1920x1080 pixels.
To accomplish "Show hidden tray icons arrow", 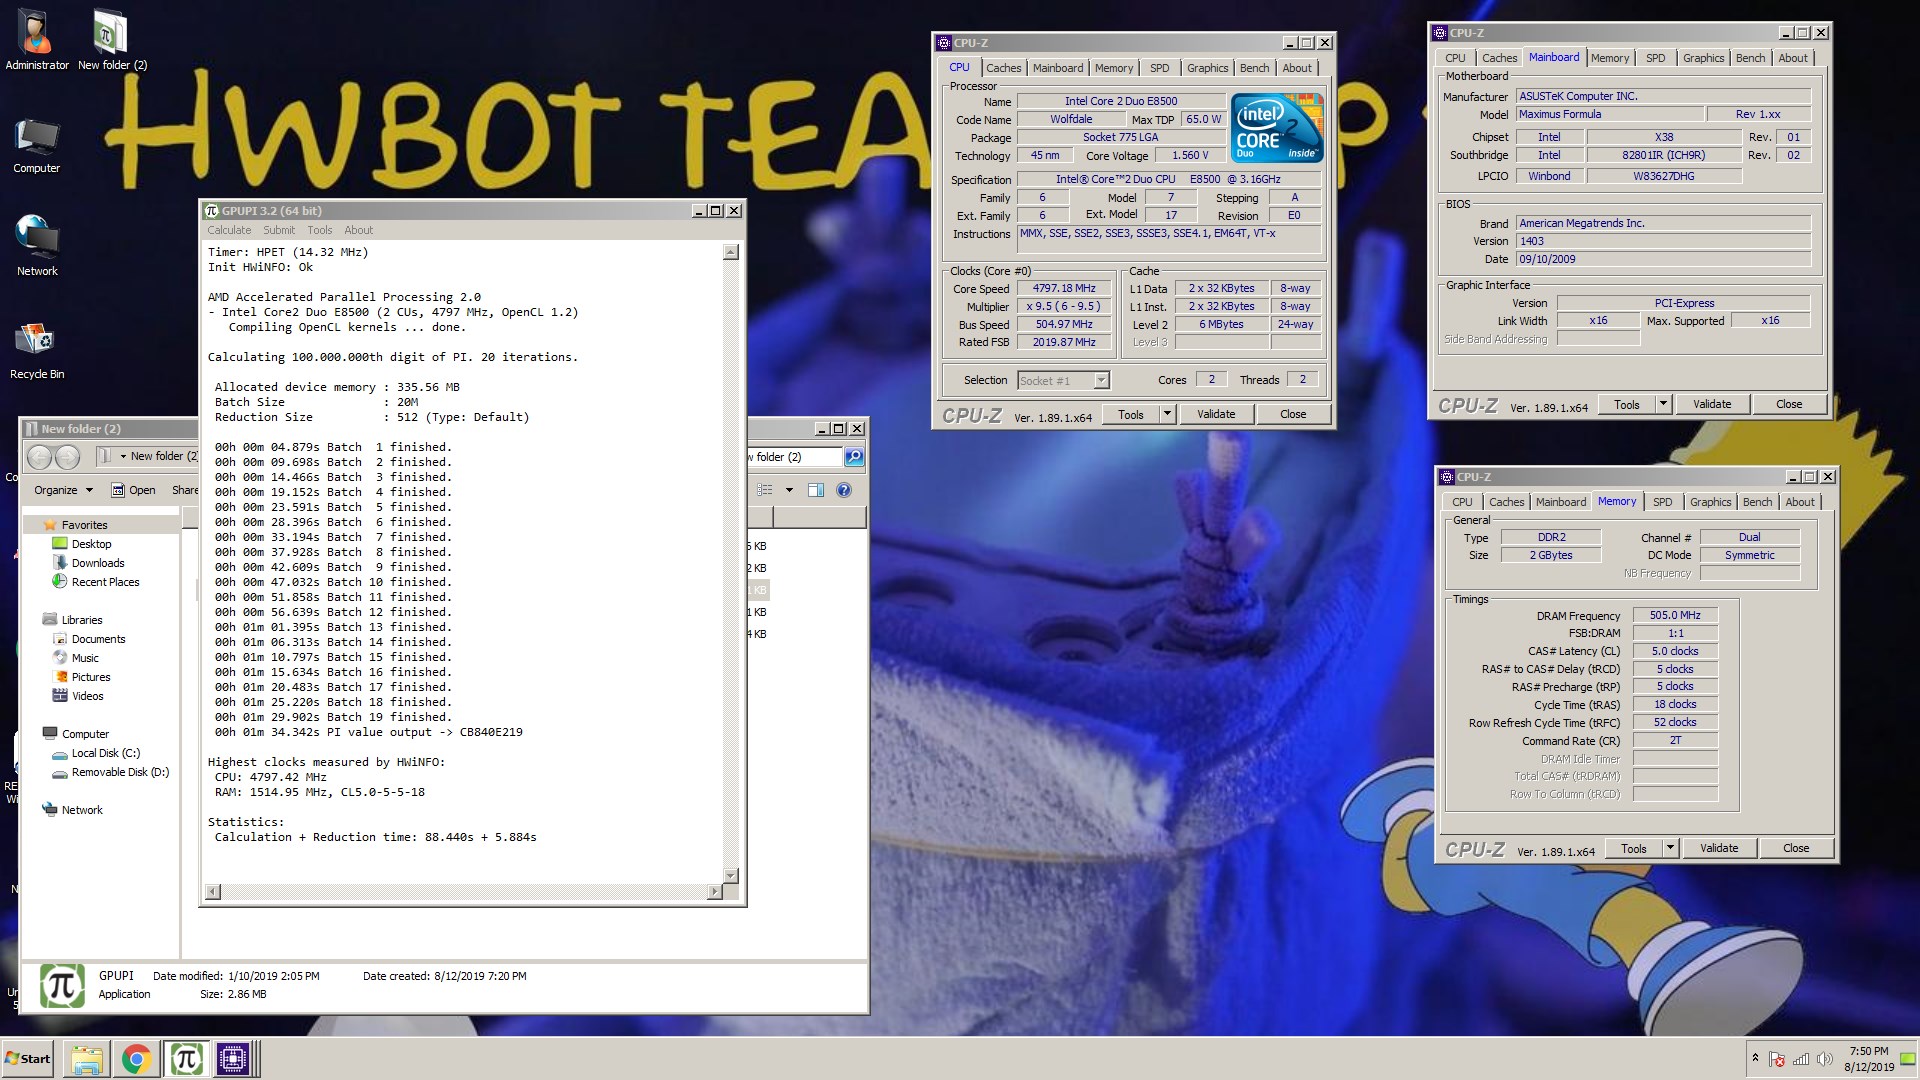I will tap(1755, 1058).
